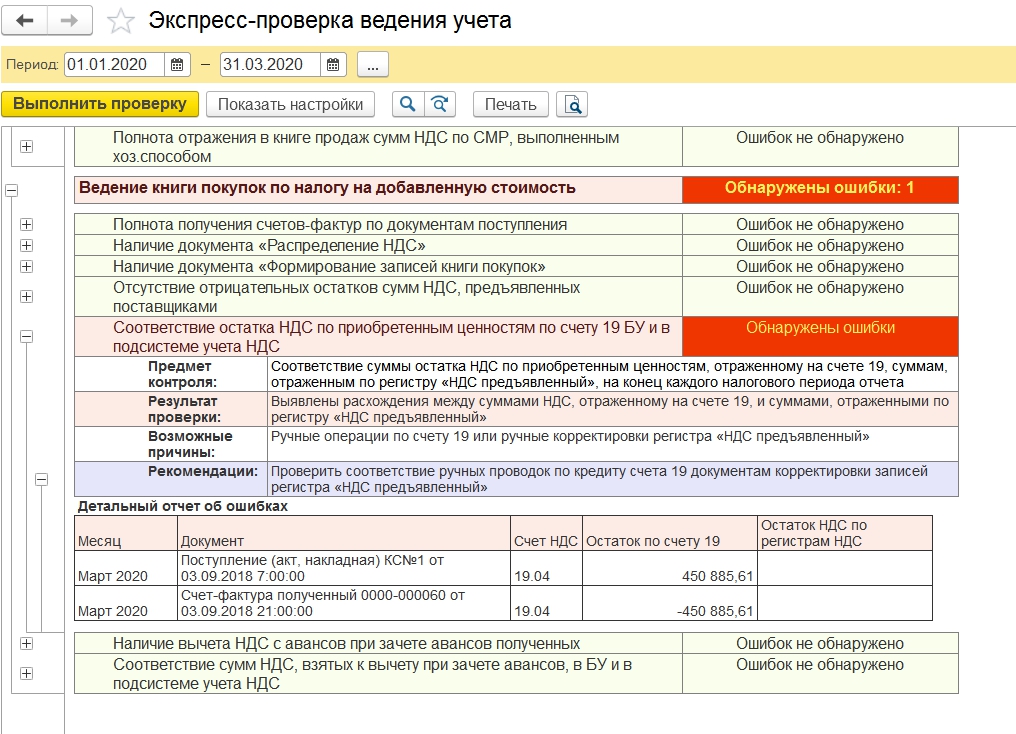Click the orange-red Обнаружены ошибки cell for счет 19 check
The height and width of the screenshot is (734, 1016).
[x=820, y=336]
